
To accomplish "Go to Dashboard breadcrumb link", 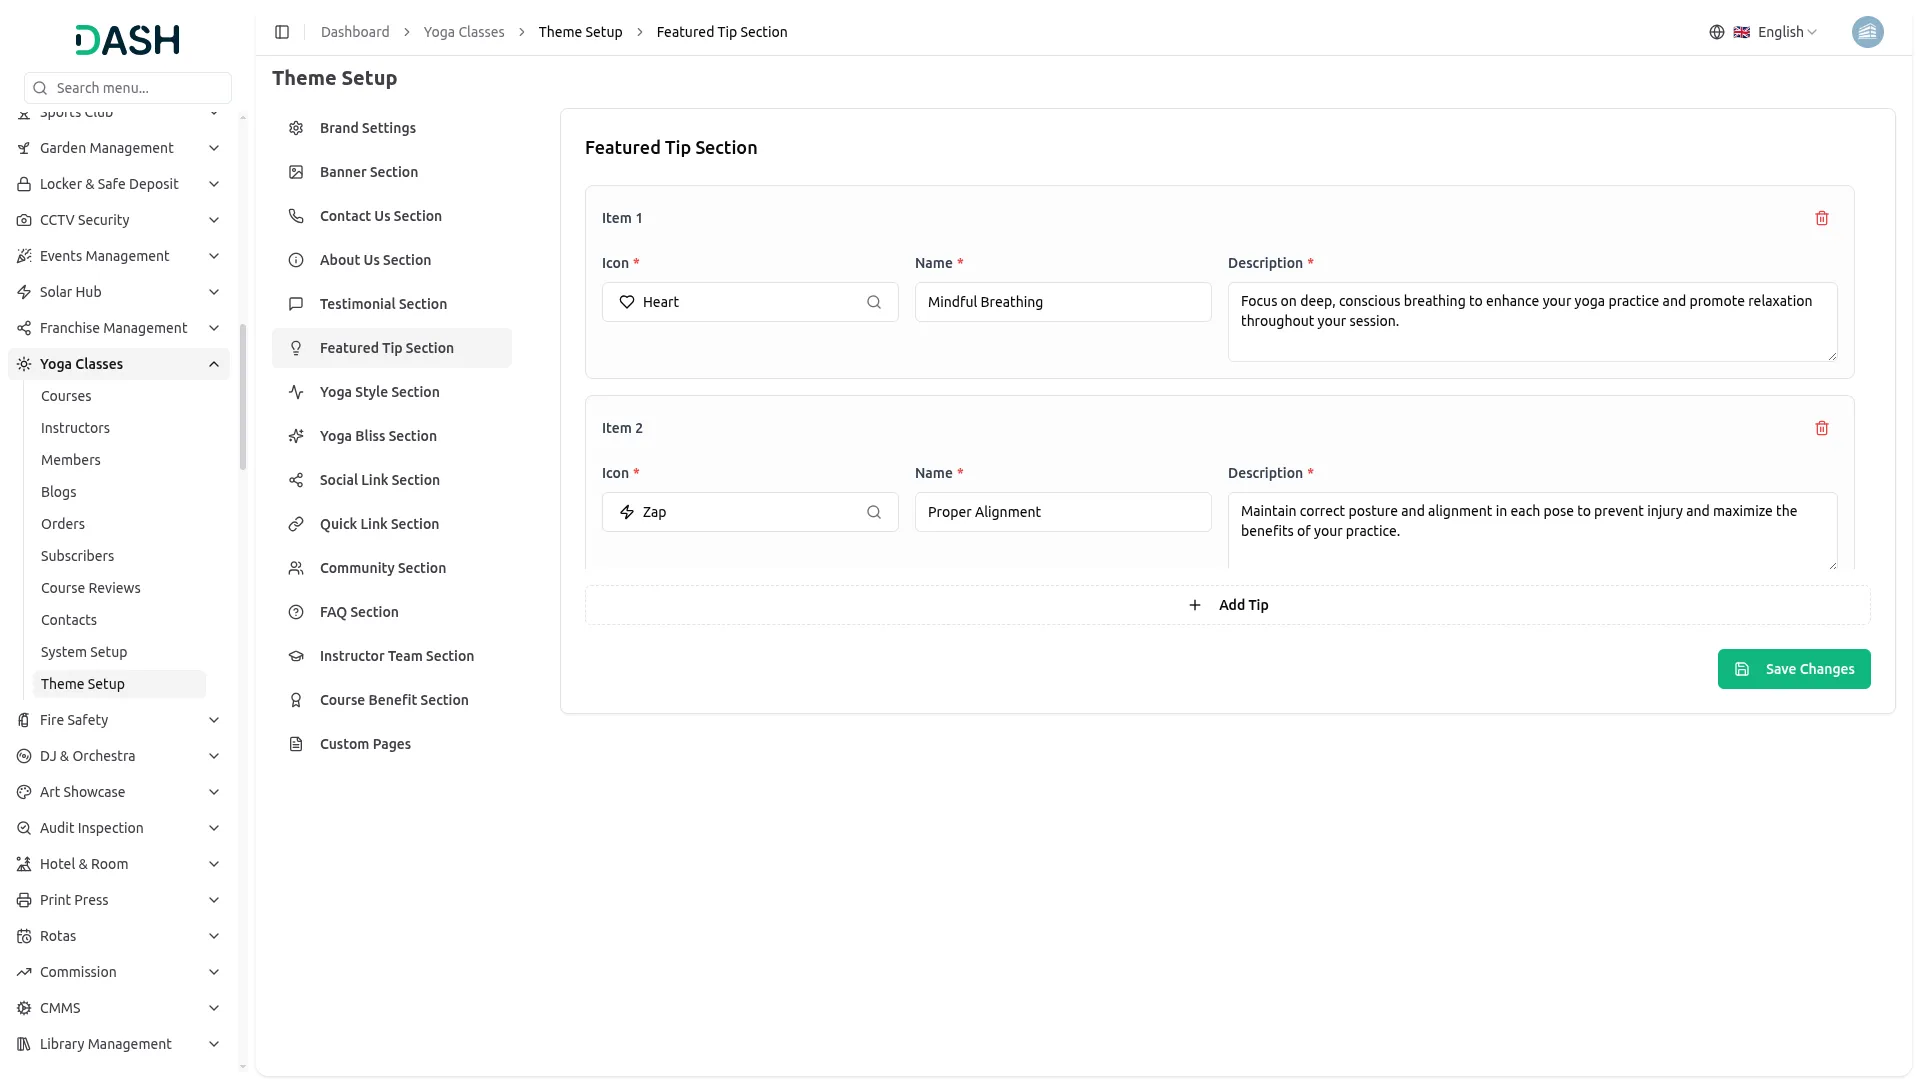I will point(355,32).
